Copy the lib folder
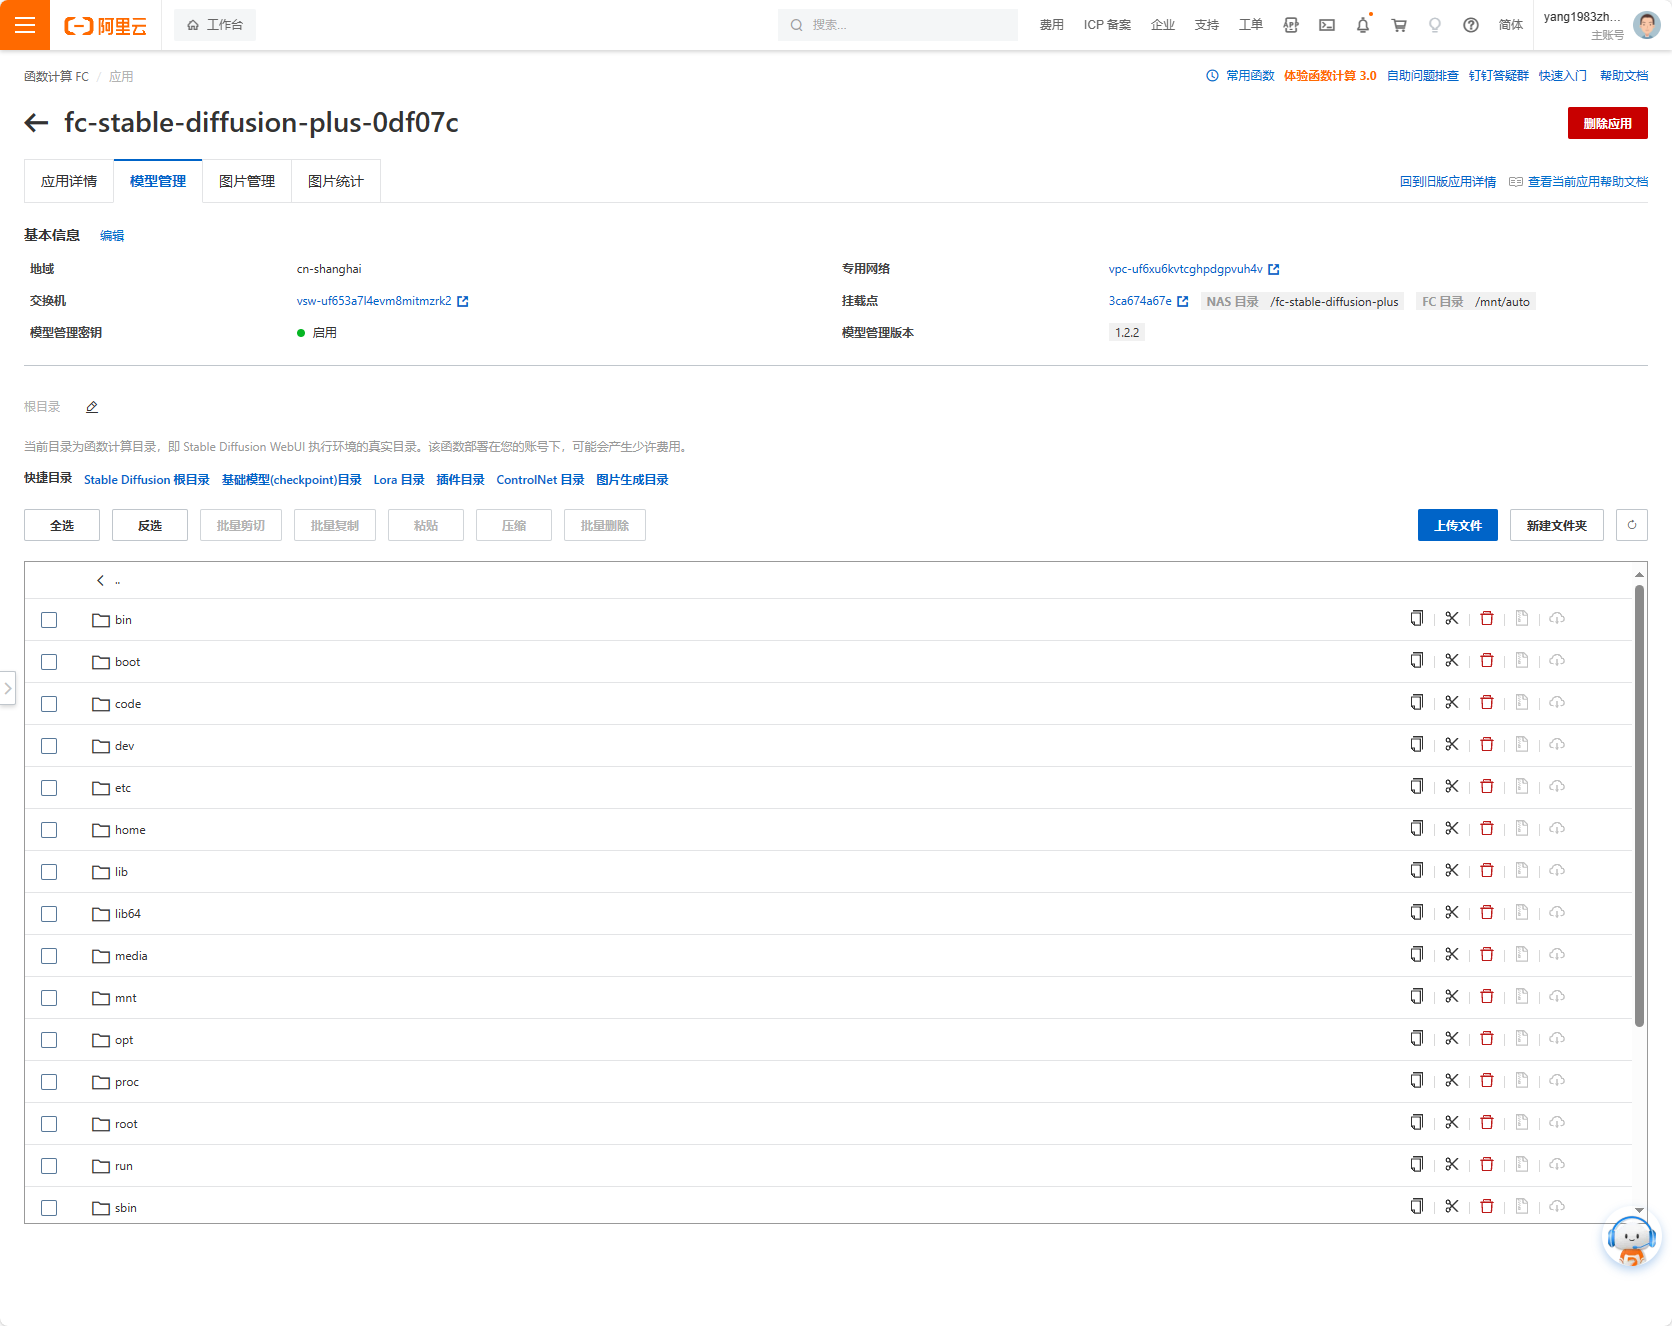 point(1417,871)
